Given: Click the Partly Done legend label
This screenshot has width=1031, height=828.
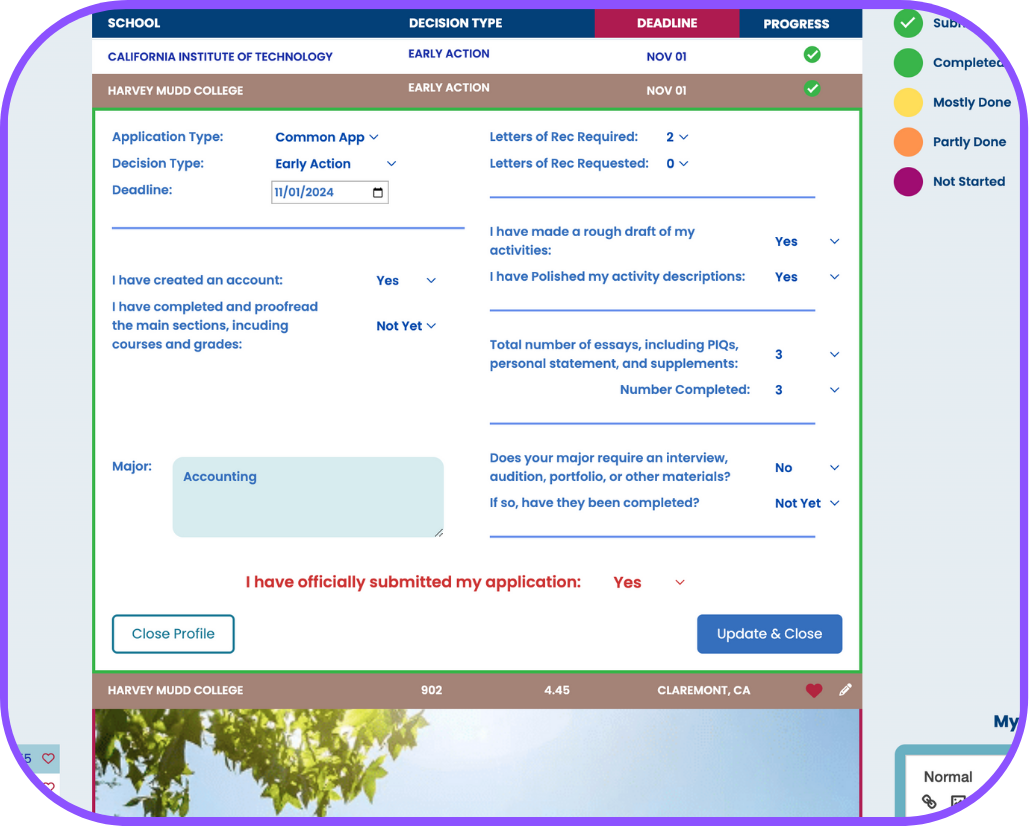Looking at the screenshot, I should (969, 142).
